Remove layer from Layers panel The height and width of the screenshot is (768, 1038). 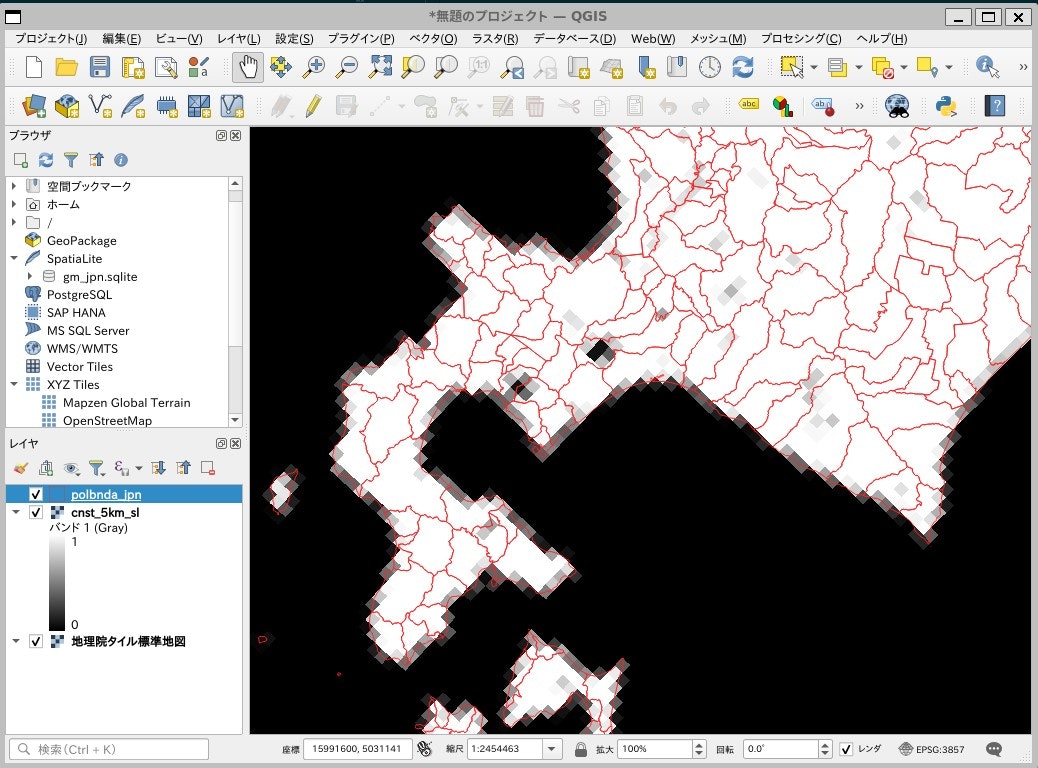point(206,468)
